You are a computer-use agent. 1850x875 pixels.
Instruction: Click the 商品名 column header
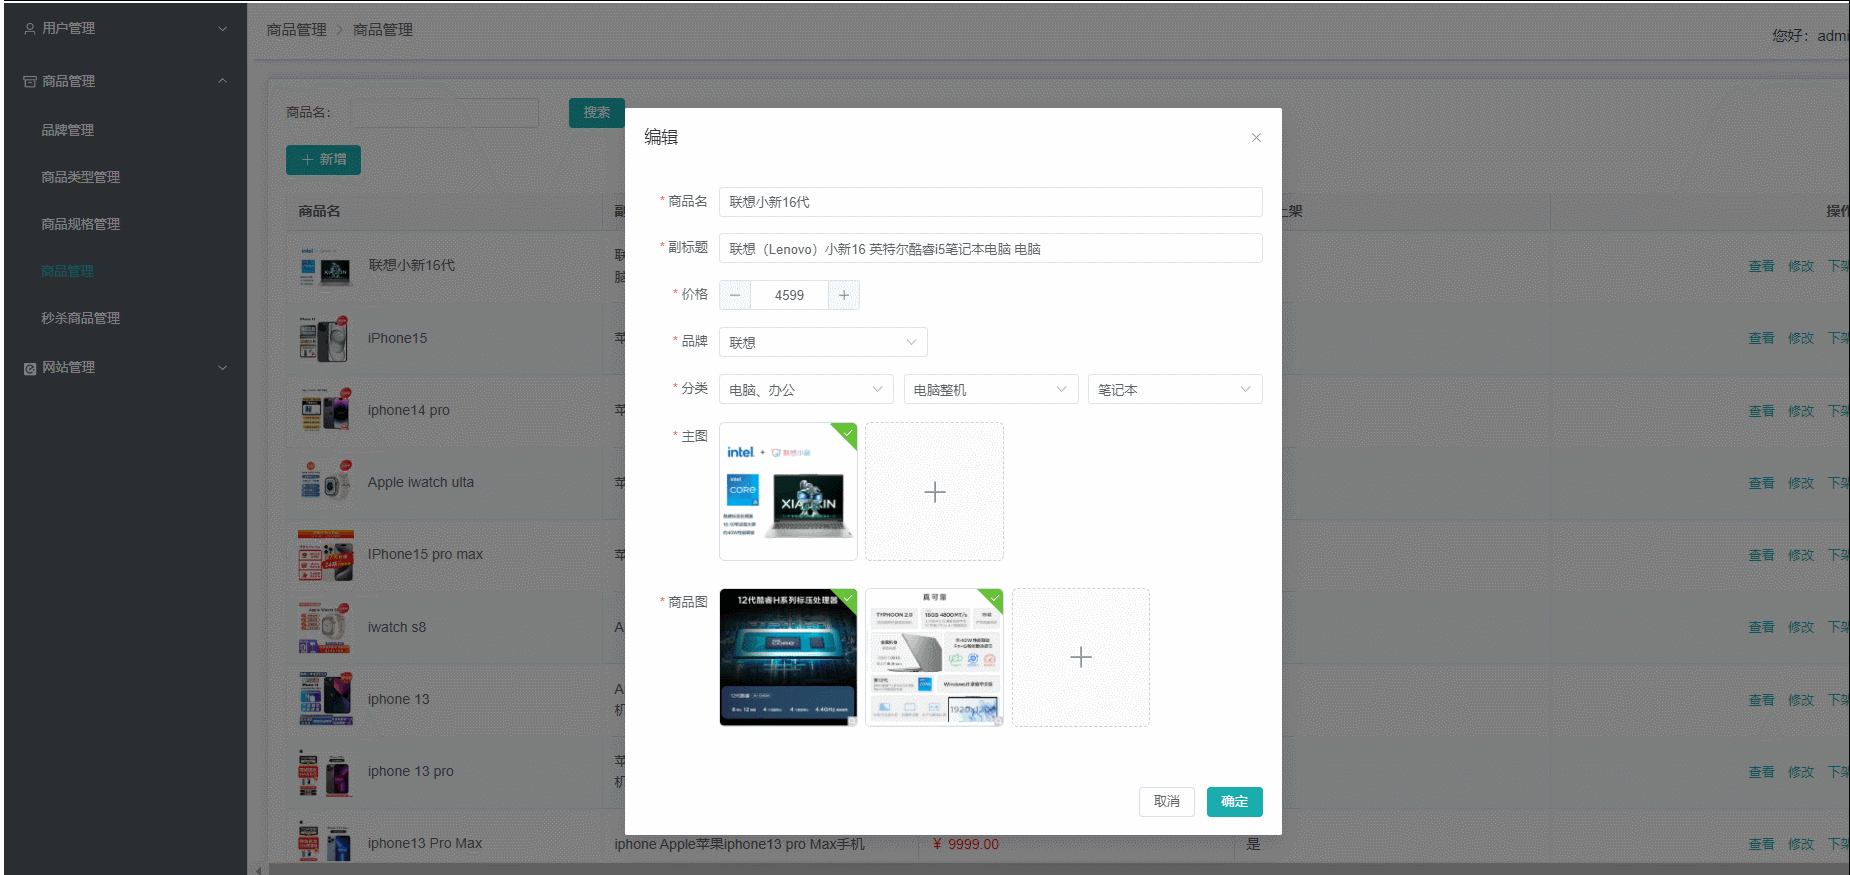tap(319, 211)
